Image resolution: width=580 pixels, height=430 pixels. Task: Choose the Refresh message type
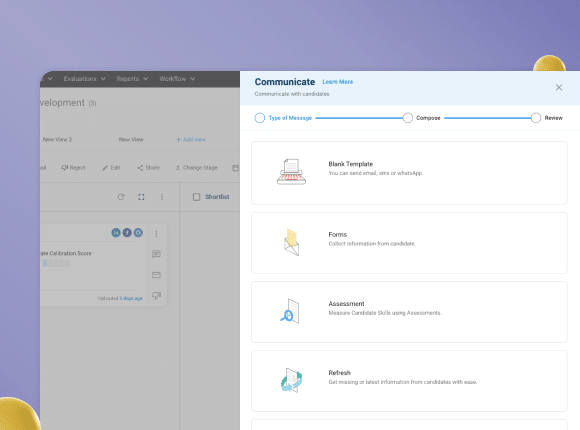point(409,381)
